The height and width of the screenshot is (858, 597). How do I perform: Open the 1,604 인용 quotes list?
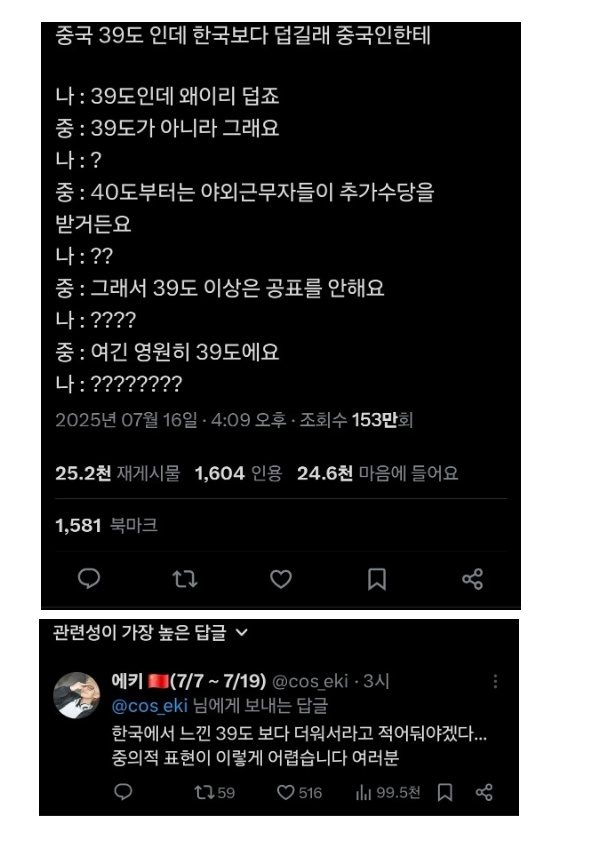(x=239, y=473)
